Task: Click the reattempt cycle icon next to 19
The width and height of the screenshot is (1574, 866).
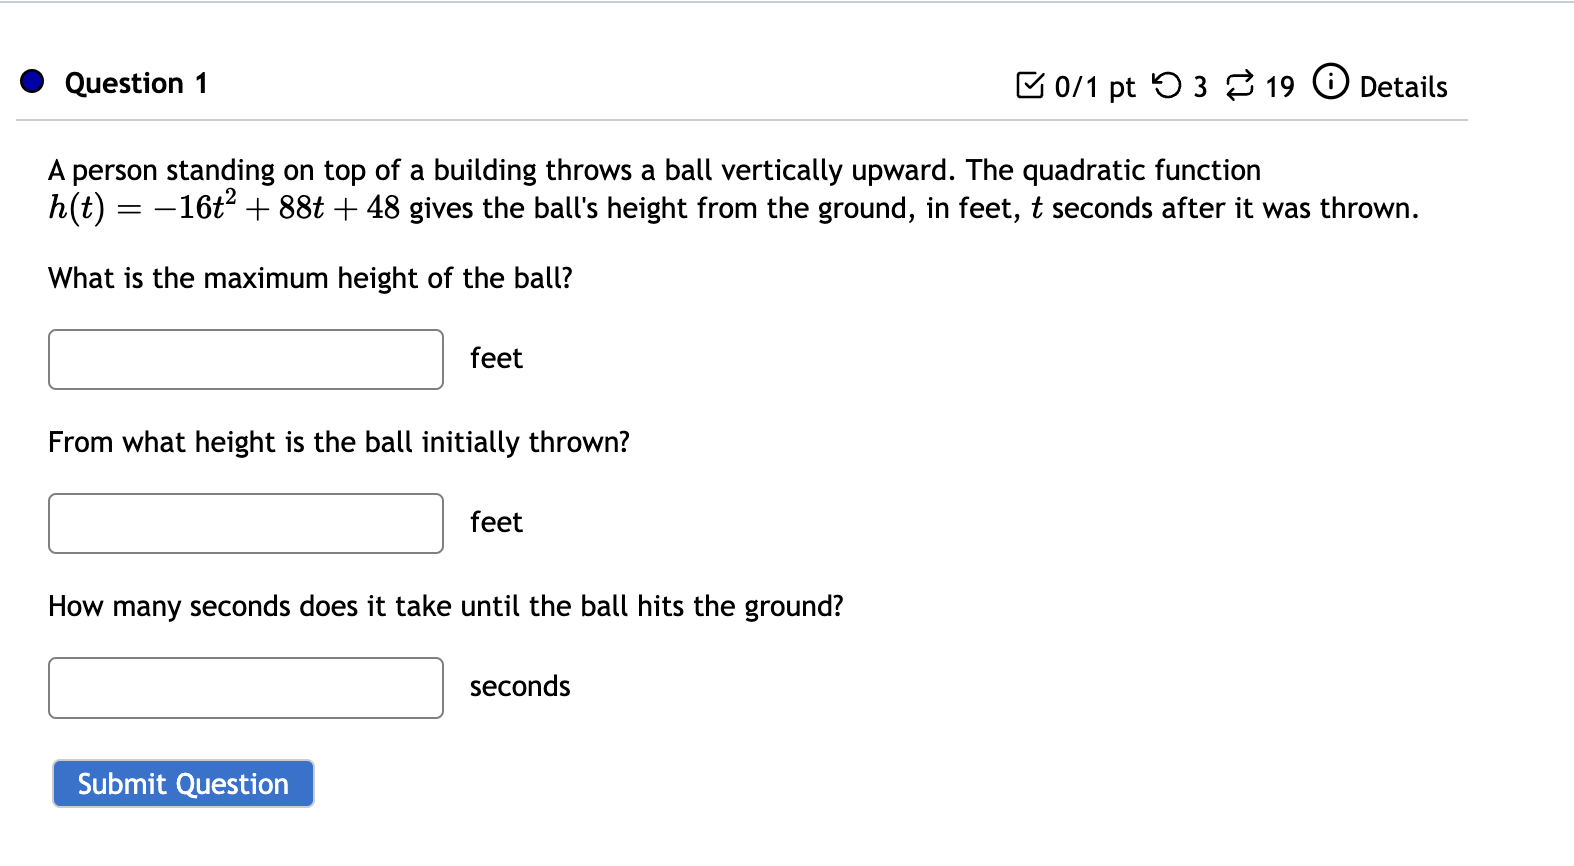Action: click(1238, 86)
